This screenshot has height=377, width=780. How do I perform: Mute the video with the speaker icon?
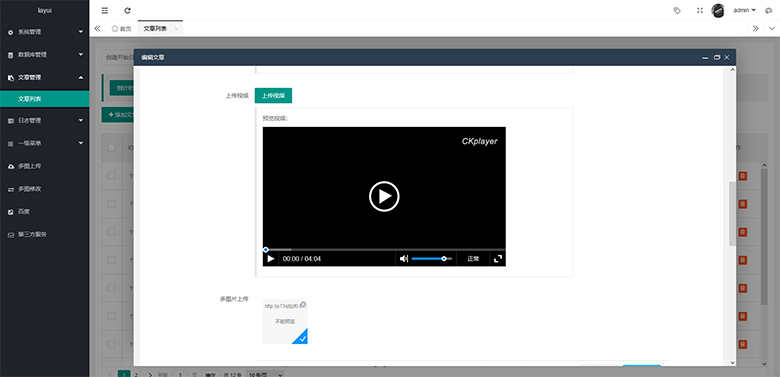point(404,259)
